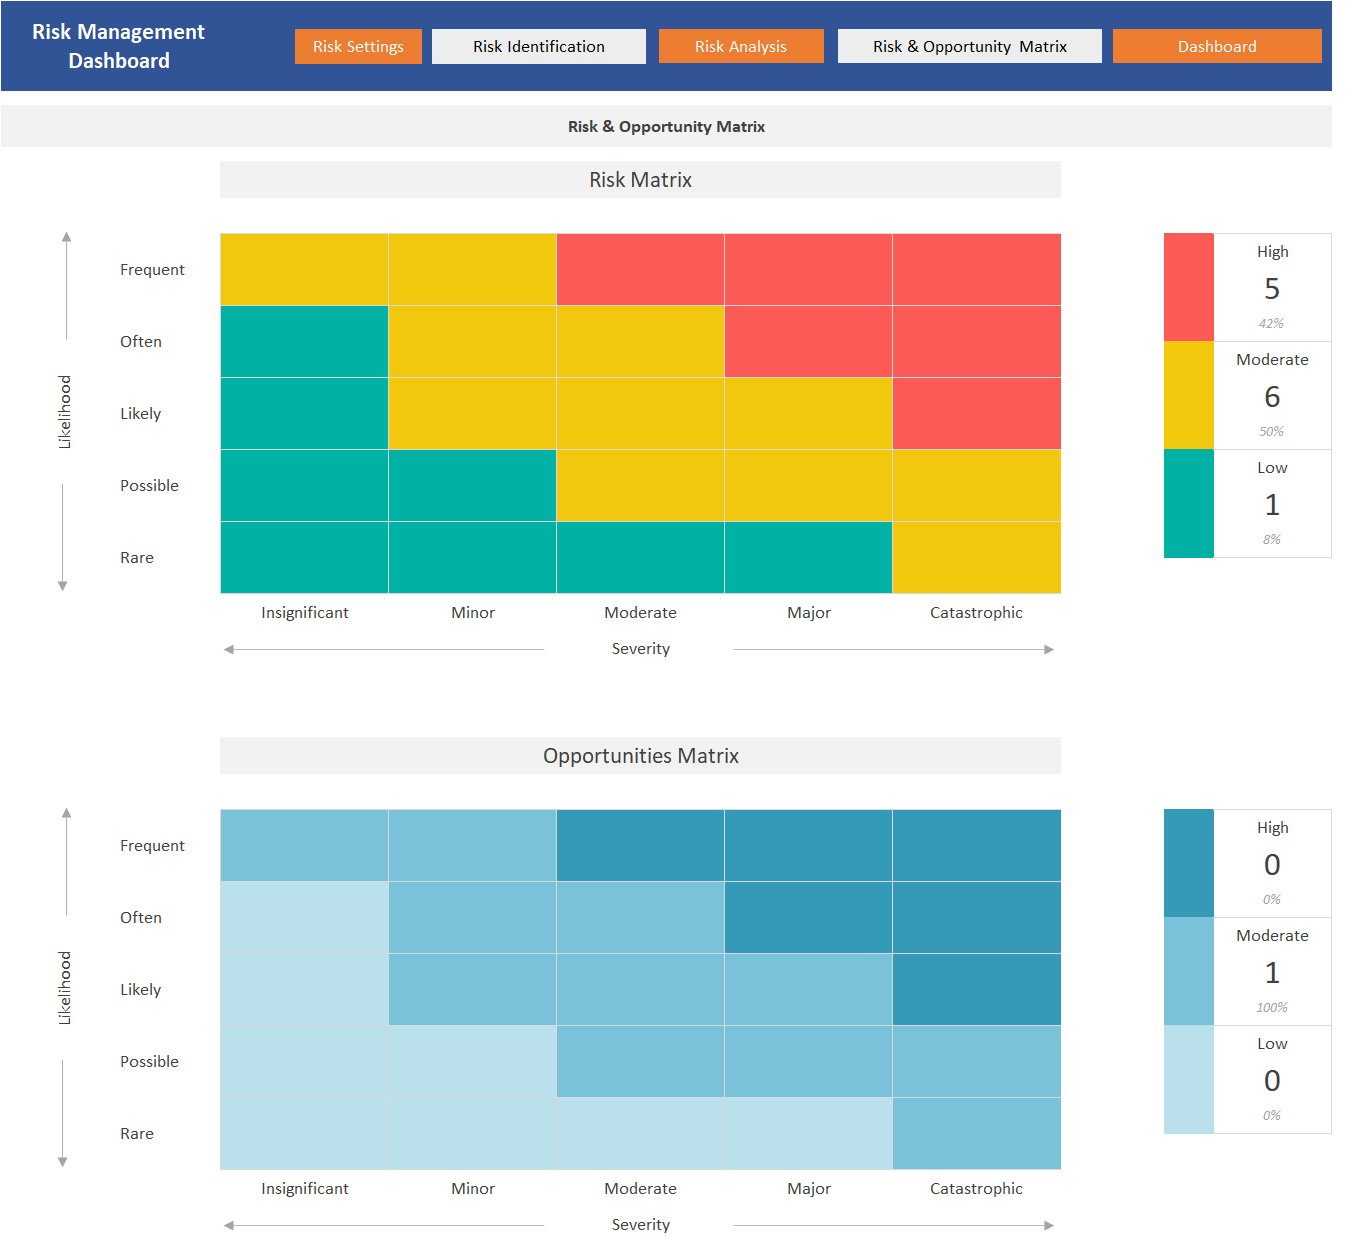Viewport: 1366px width, 1244px height.
Task: Click the Moderate opportunity count 1
Action: [x=1272, y=973]
